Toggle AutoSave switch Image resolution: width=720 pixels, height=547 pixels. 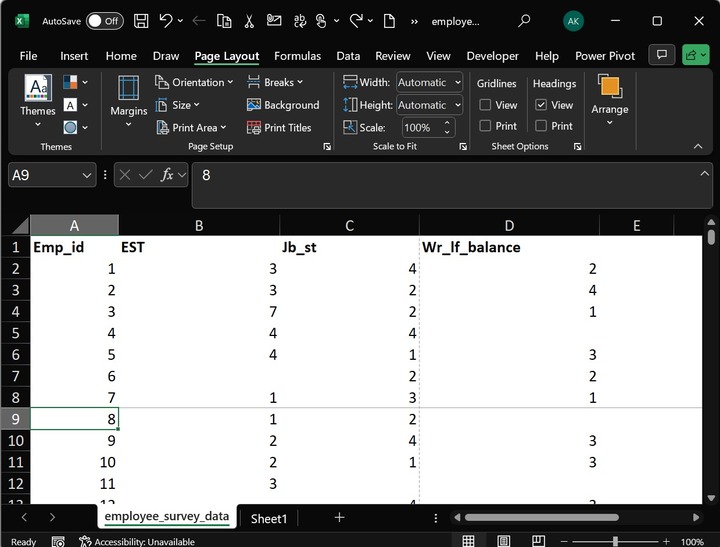(x=104, y=21)
